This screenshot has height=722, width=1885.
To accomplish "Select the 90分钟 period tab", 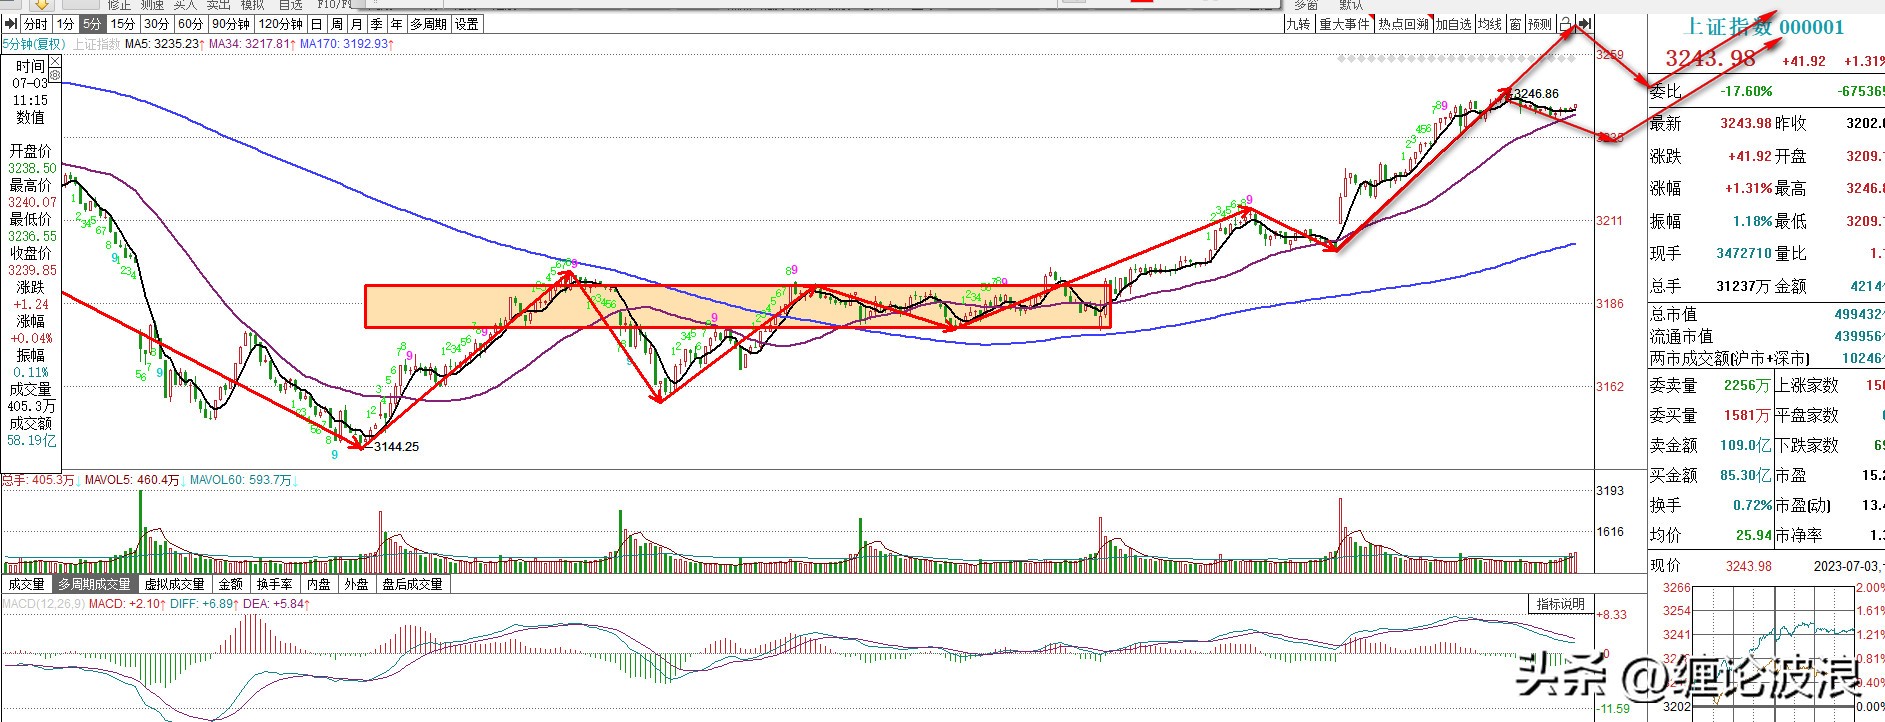I will tap(230, 24).
